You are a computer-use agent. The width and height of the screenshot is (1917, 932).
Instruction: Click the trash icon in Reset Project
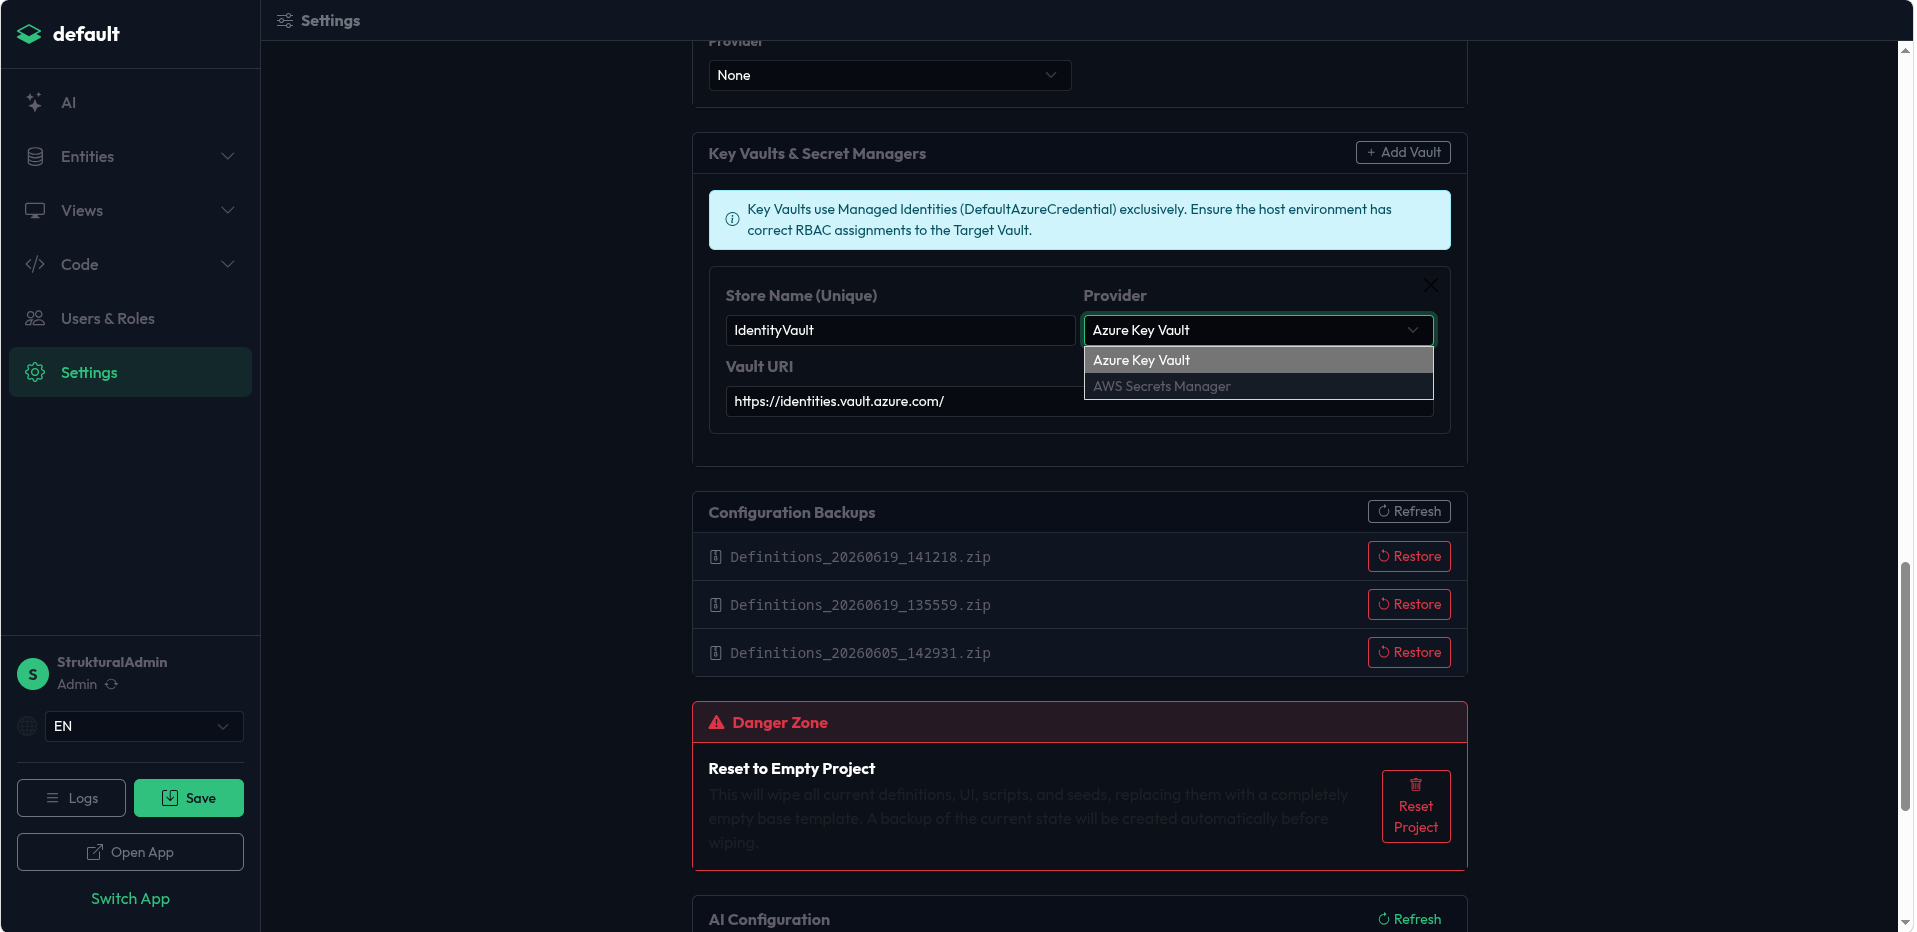[x=1416, y=784]
